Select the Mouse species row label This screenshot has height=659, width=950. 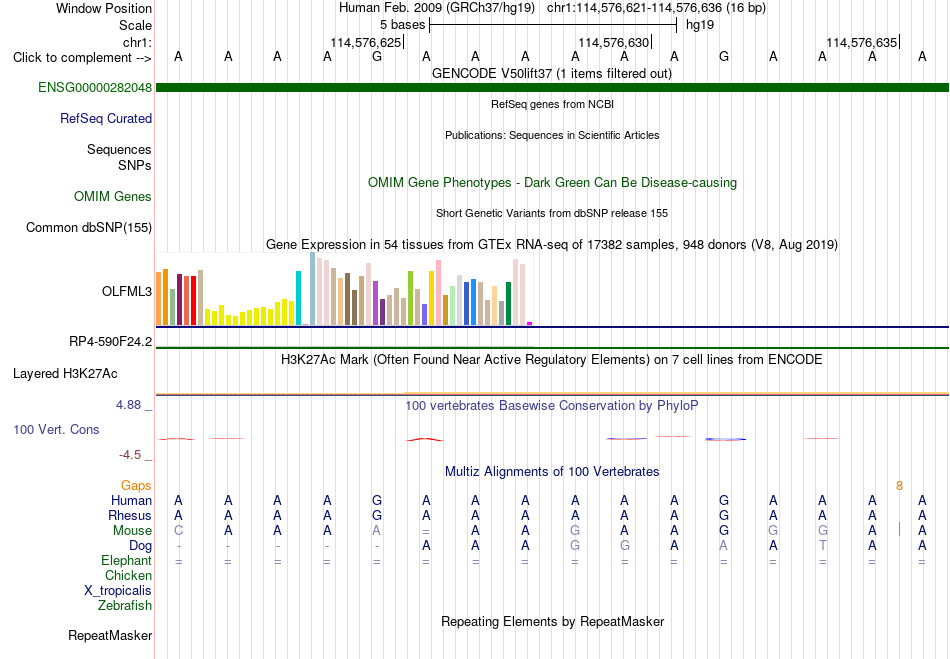[132, 531]
